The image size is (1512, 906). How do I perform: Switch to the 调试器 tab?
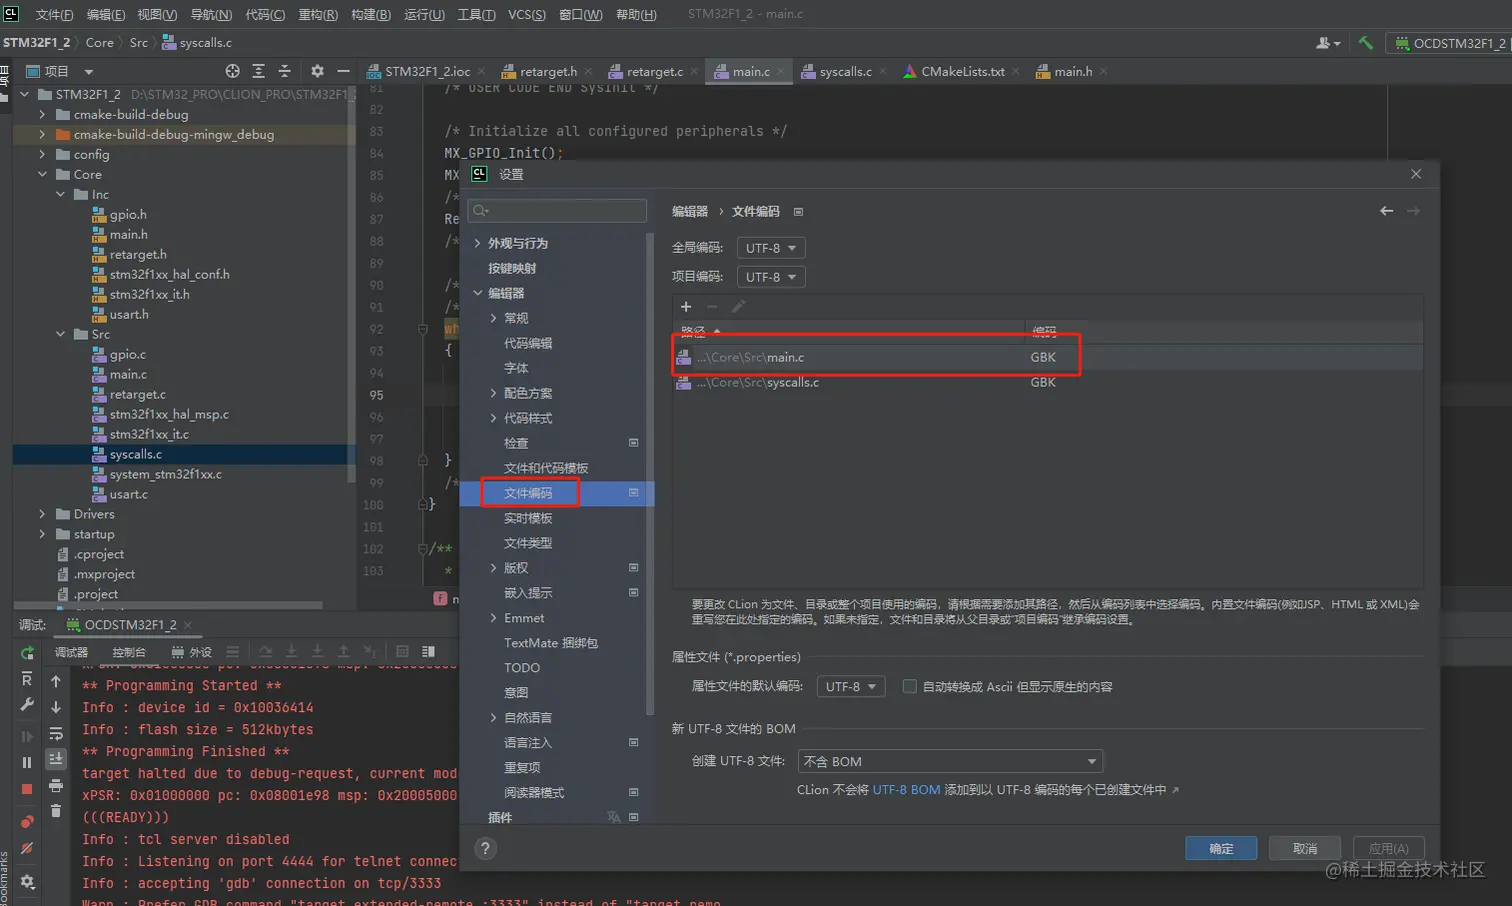[x=71, y=652]
